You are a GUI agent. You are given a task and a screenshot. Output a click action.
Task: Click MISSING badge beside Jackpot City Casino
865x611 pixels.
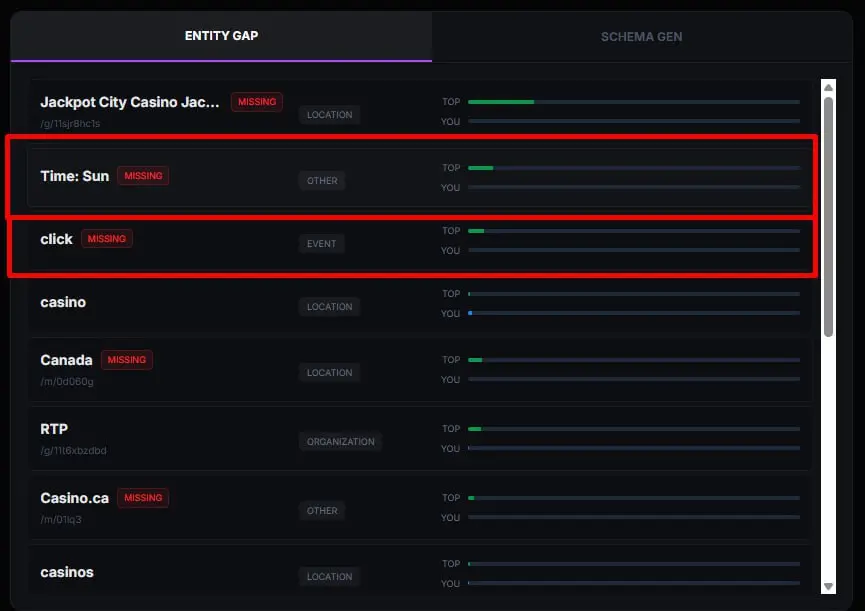(x=257, y=102)
